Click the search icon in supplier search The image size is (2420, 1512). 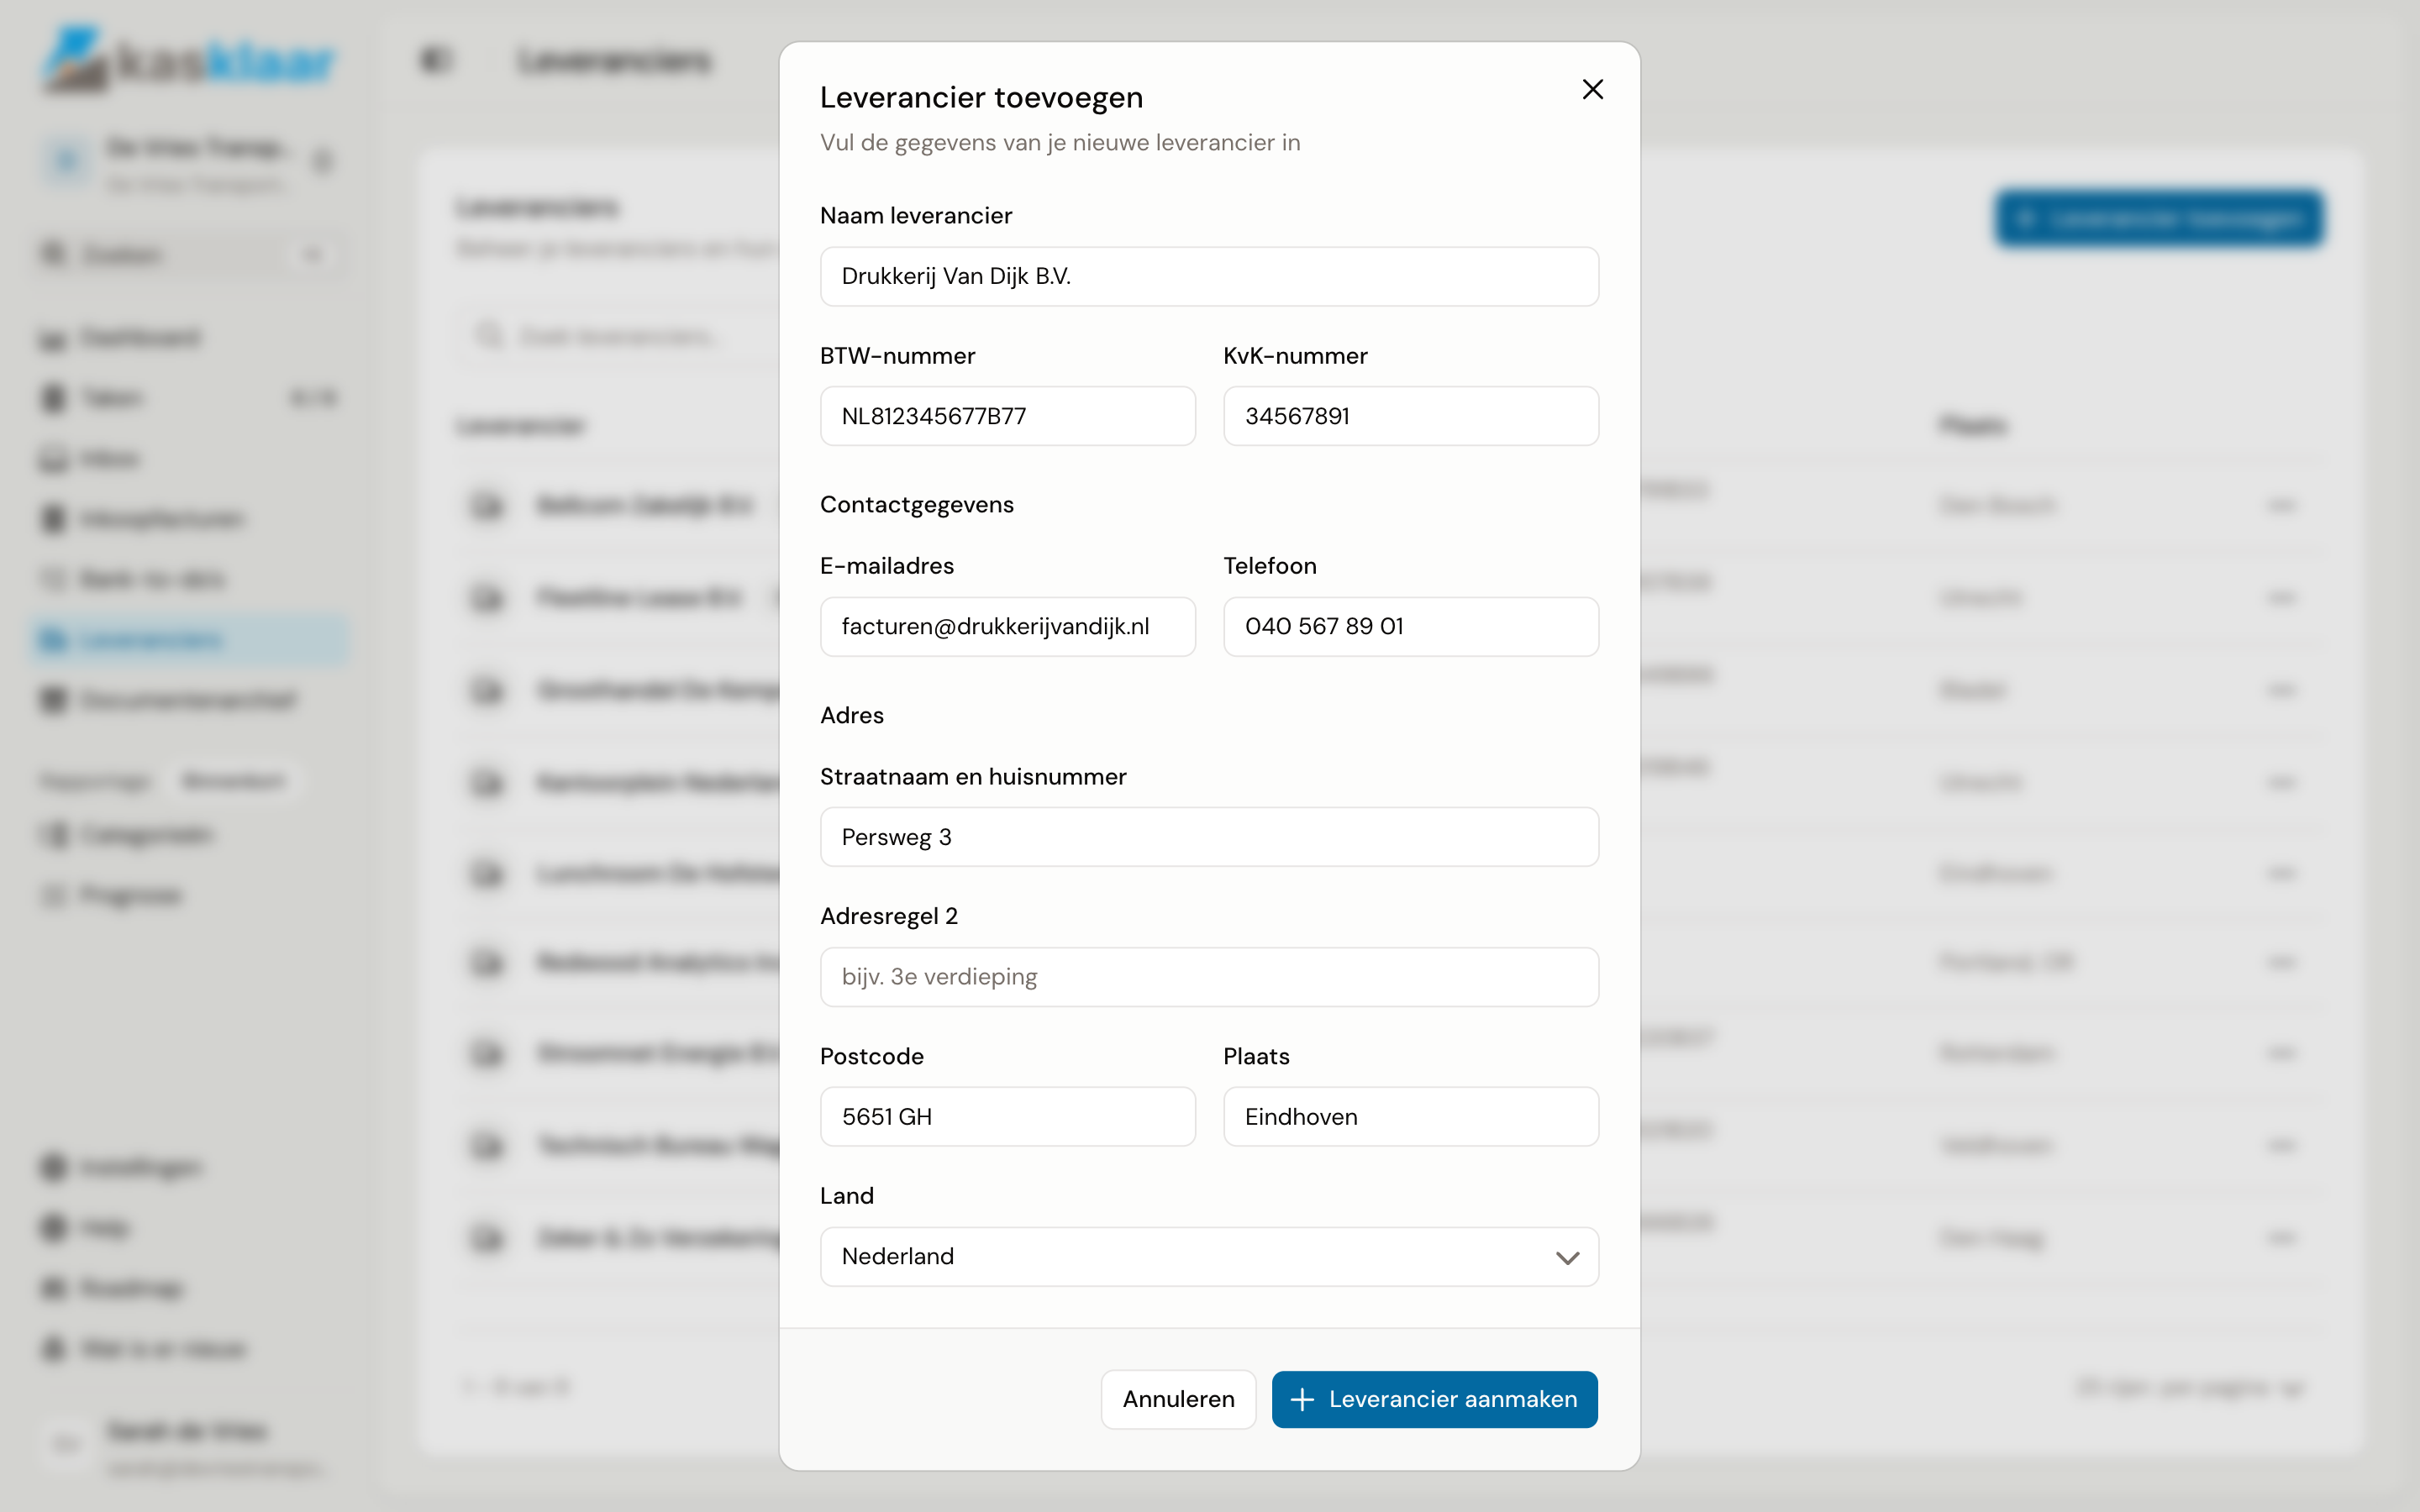(x=489, y=336)
